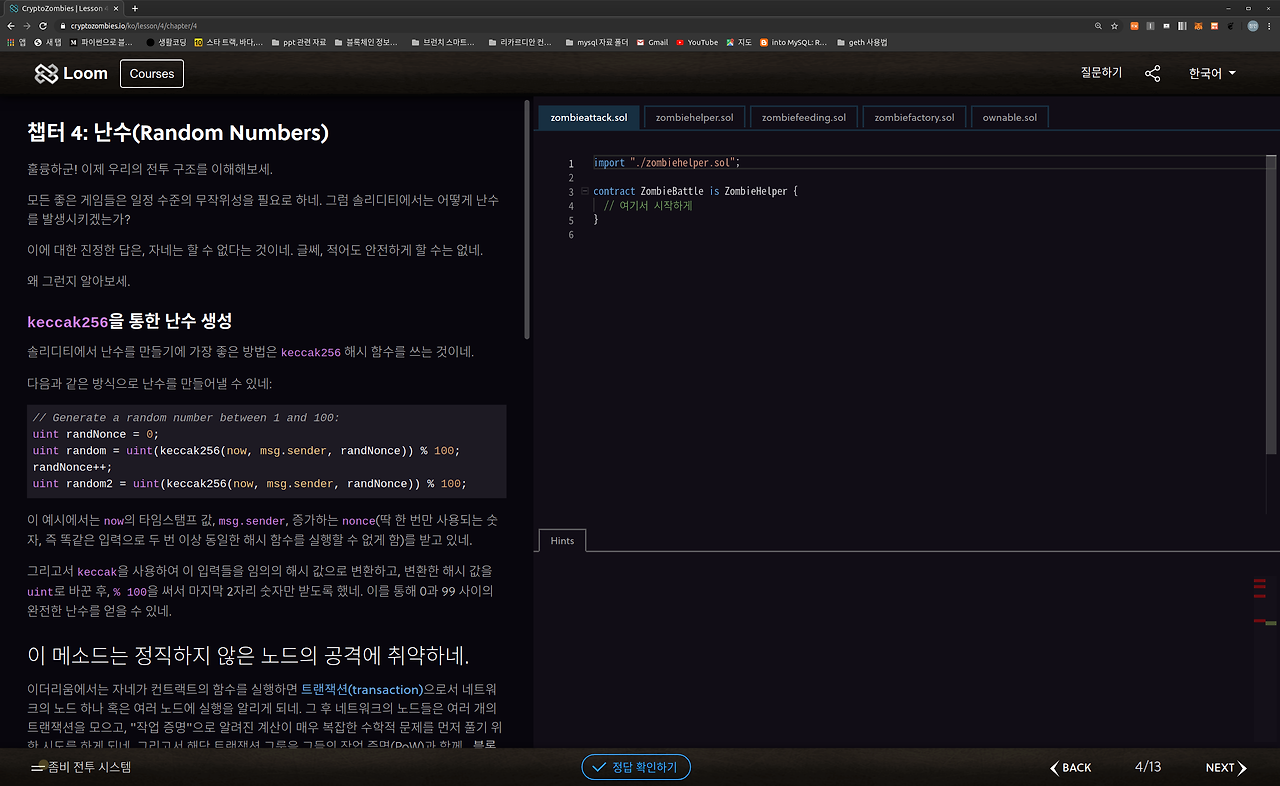Screen dimensions: 1280x786
Task: Click the 4/13 chapter progress indicator
Action: tap(1148, 767)
